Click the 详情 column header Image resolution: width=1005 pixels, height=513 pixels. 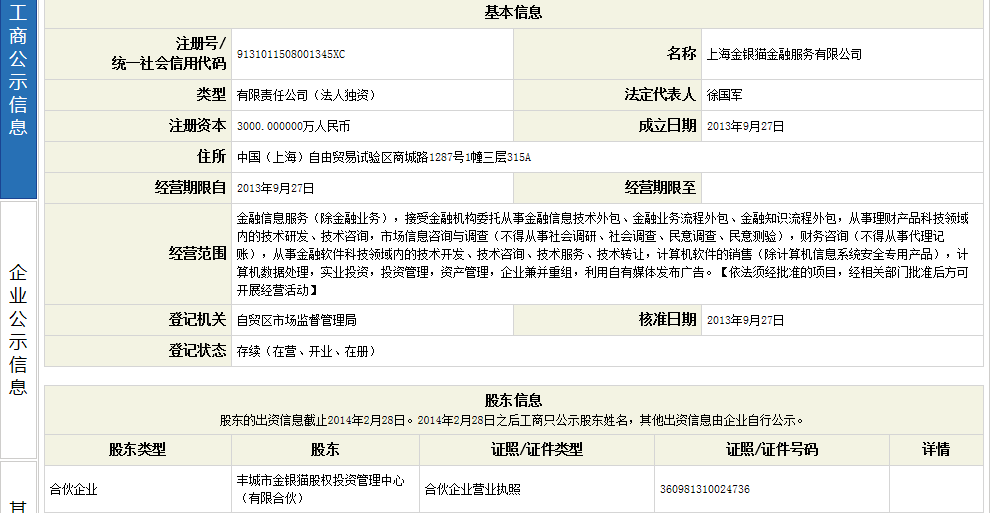[x=936, y=450]
